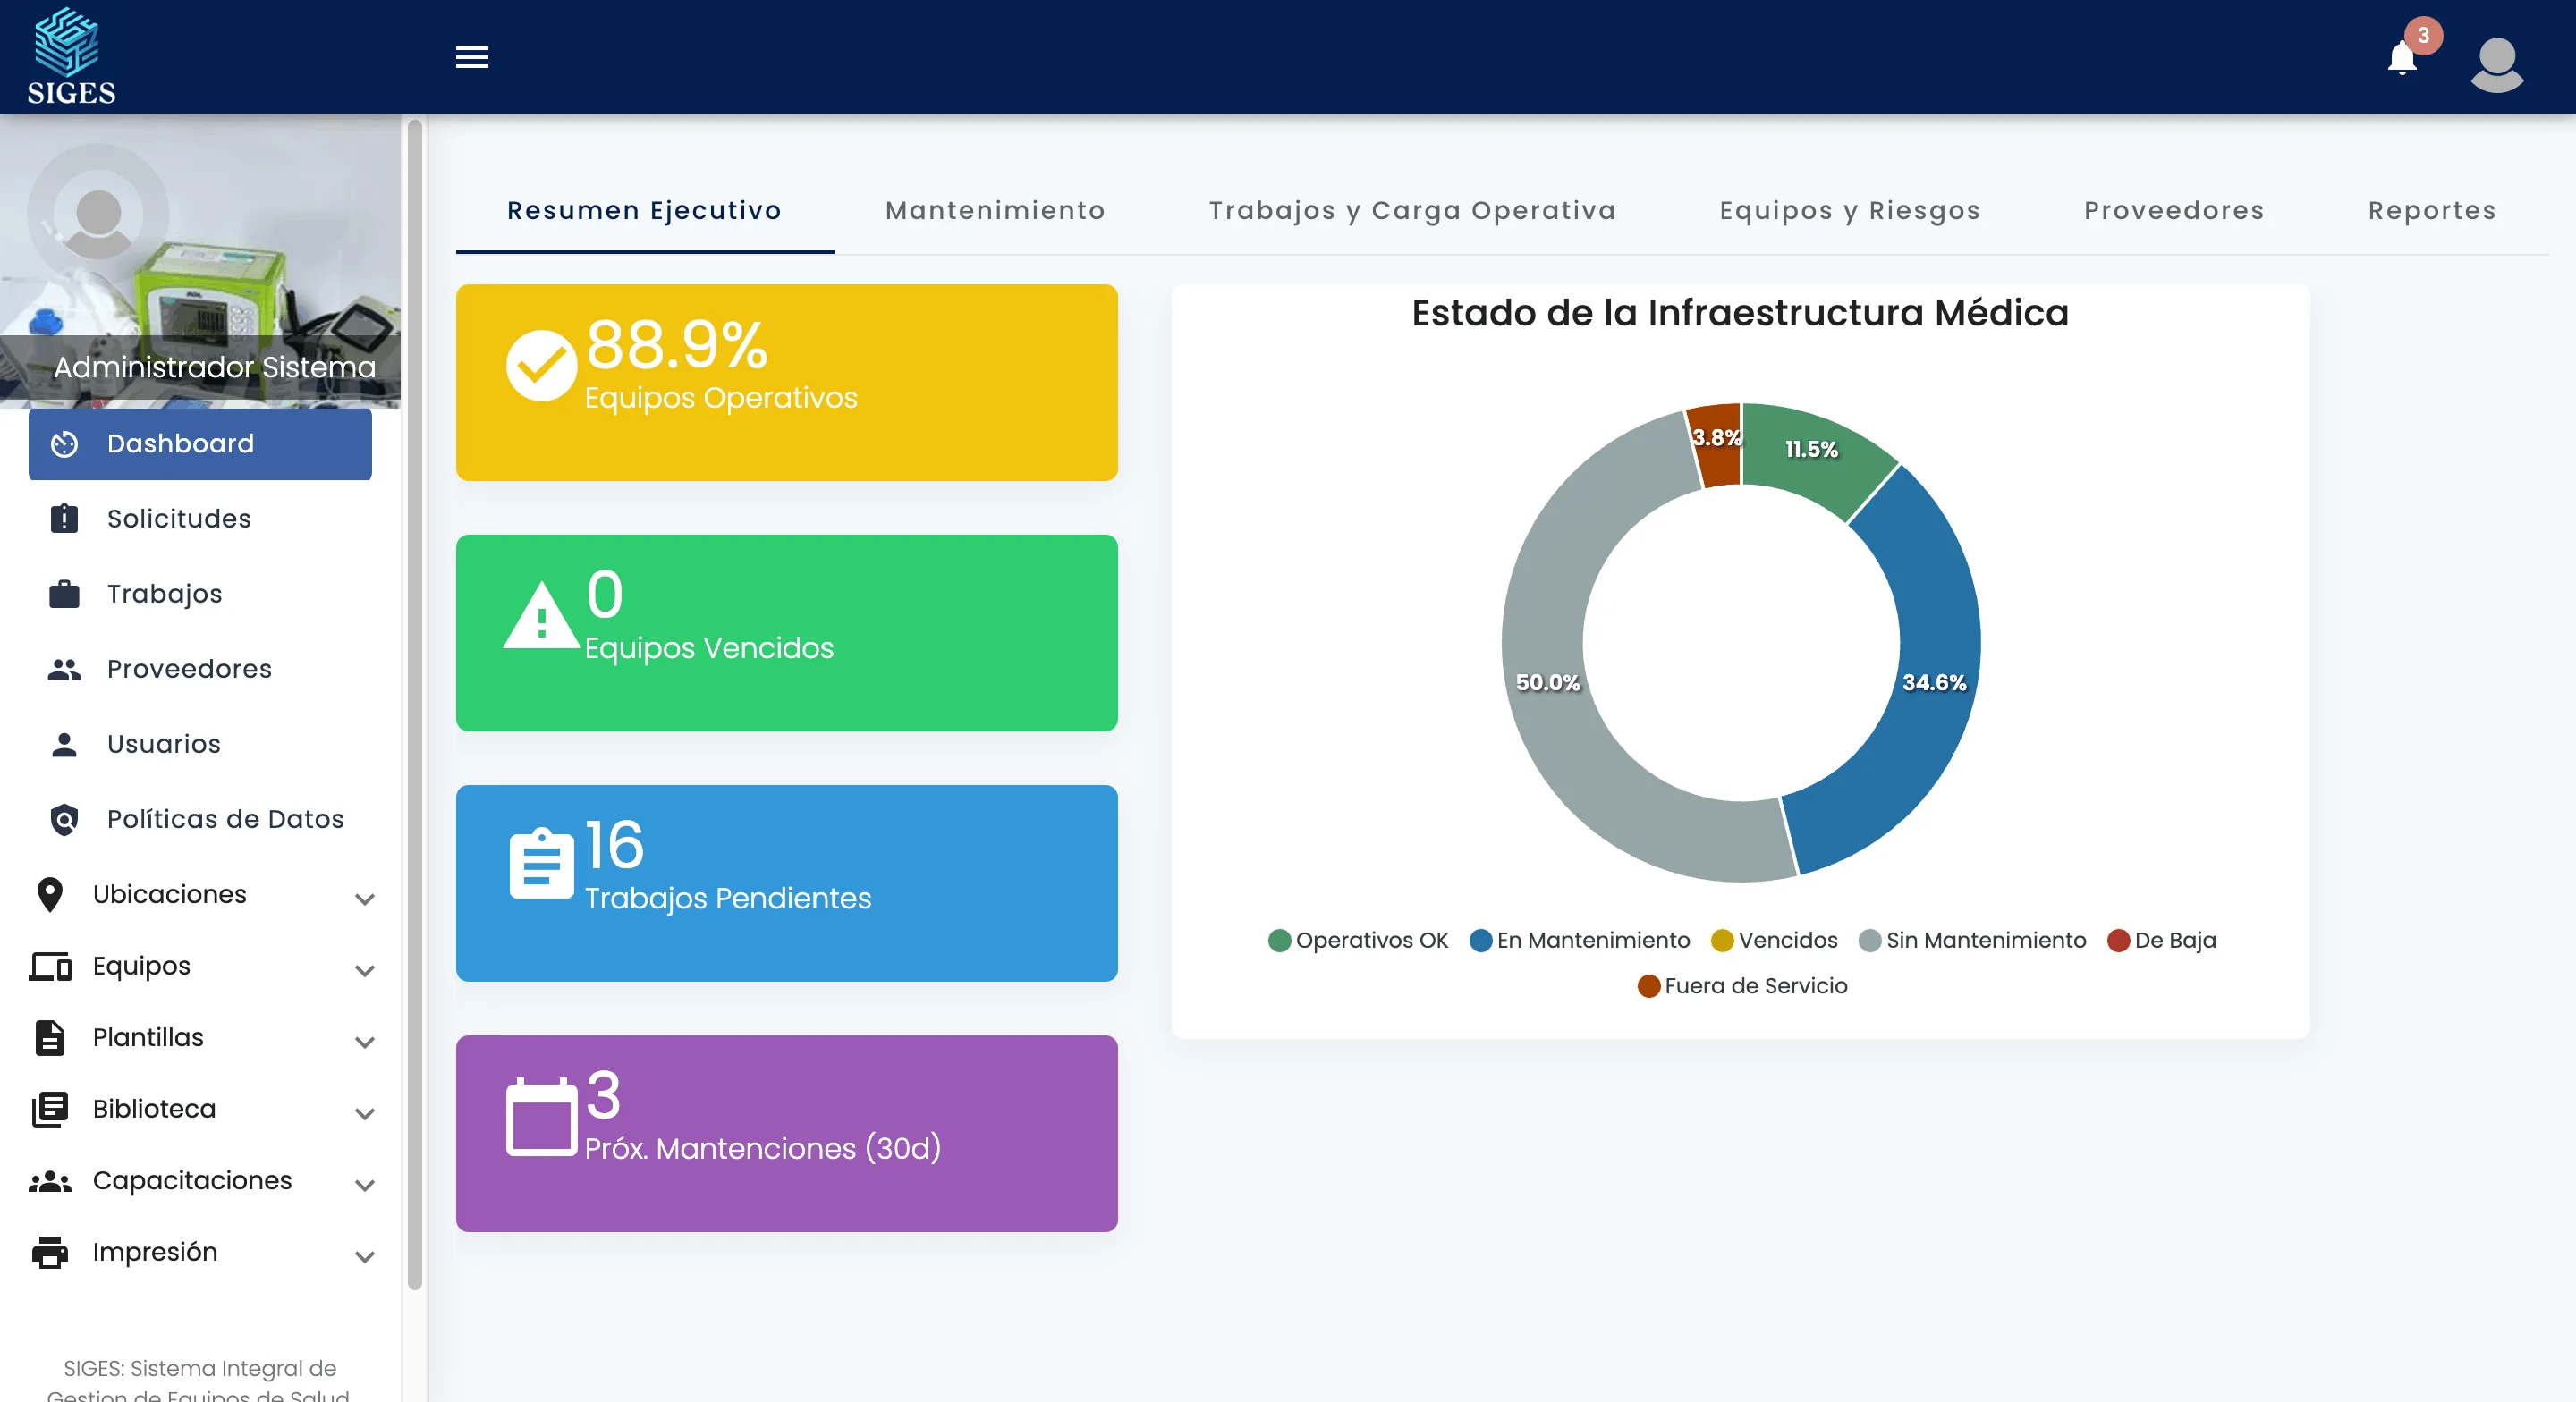
Task: Open Usuarios in sidebar
Action: pyautogui.click(x=200, y=744)
